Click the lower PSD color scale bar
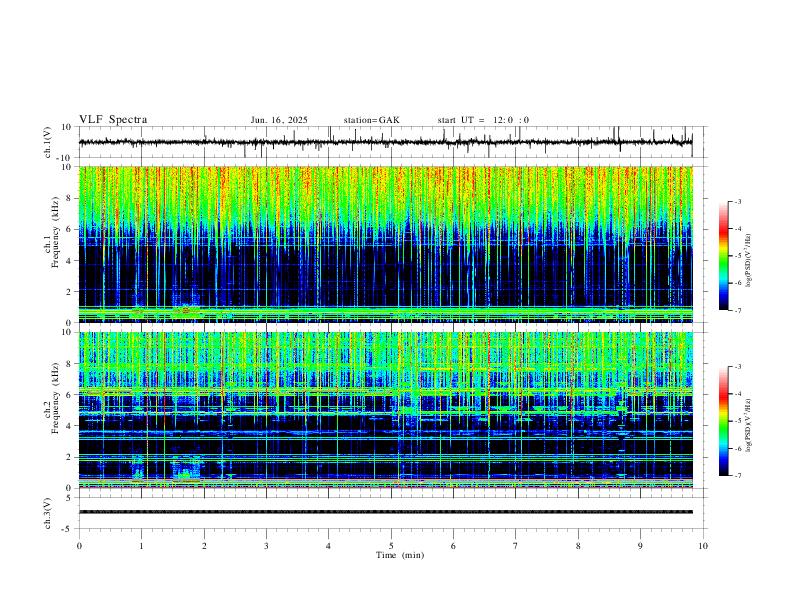The height and width of the screenshot is (612, 792). click(x=724, y=421)
